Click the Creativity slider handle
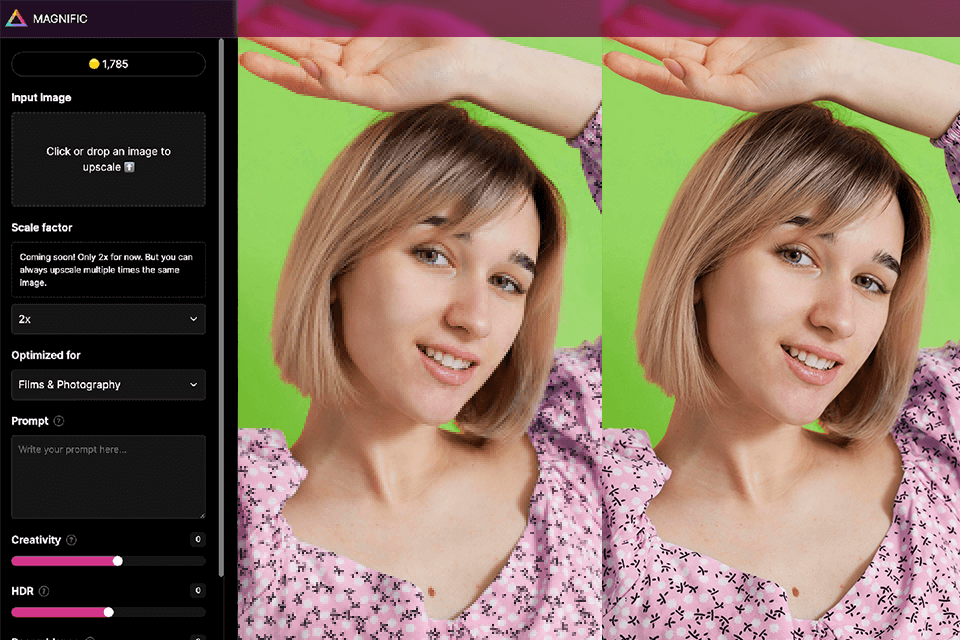Image resolution: width=960 pixels, height=640 pixels. click(x=118, y=561)
